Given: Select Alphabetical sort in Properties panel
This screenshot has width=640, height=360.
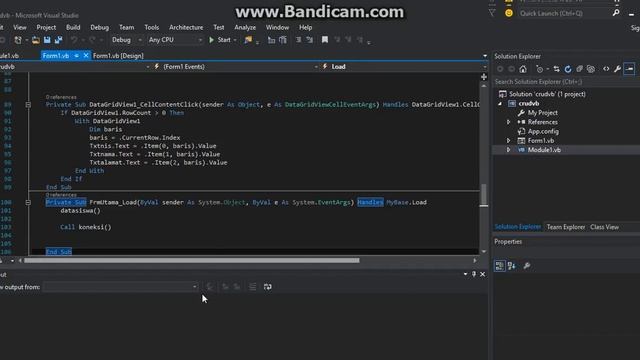Looking at the screenshot, I should coord(511,266).
